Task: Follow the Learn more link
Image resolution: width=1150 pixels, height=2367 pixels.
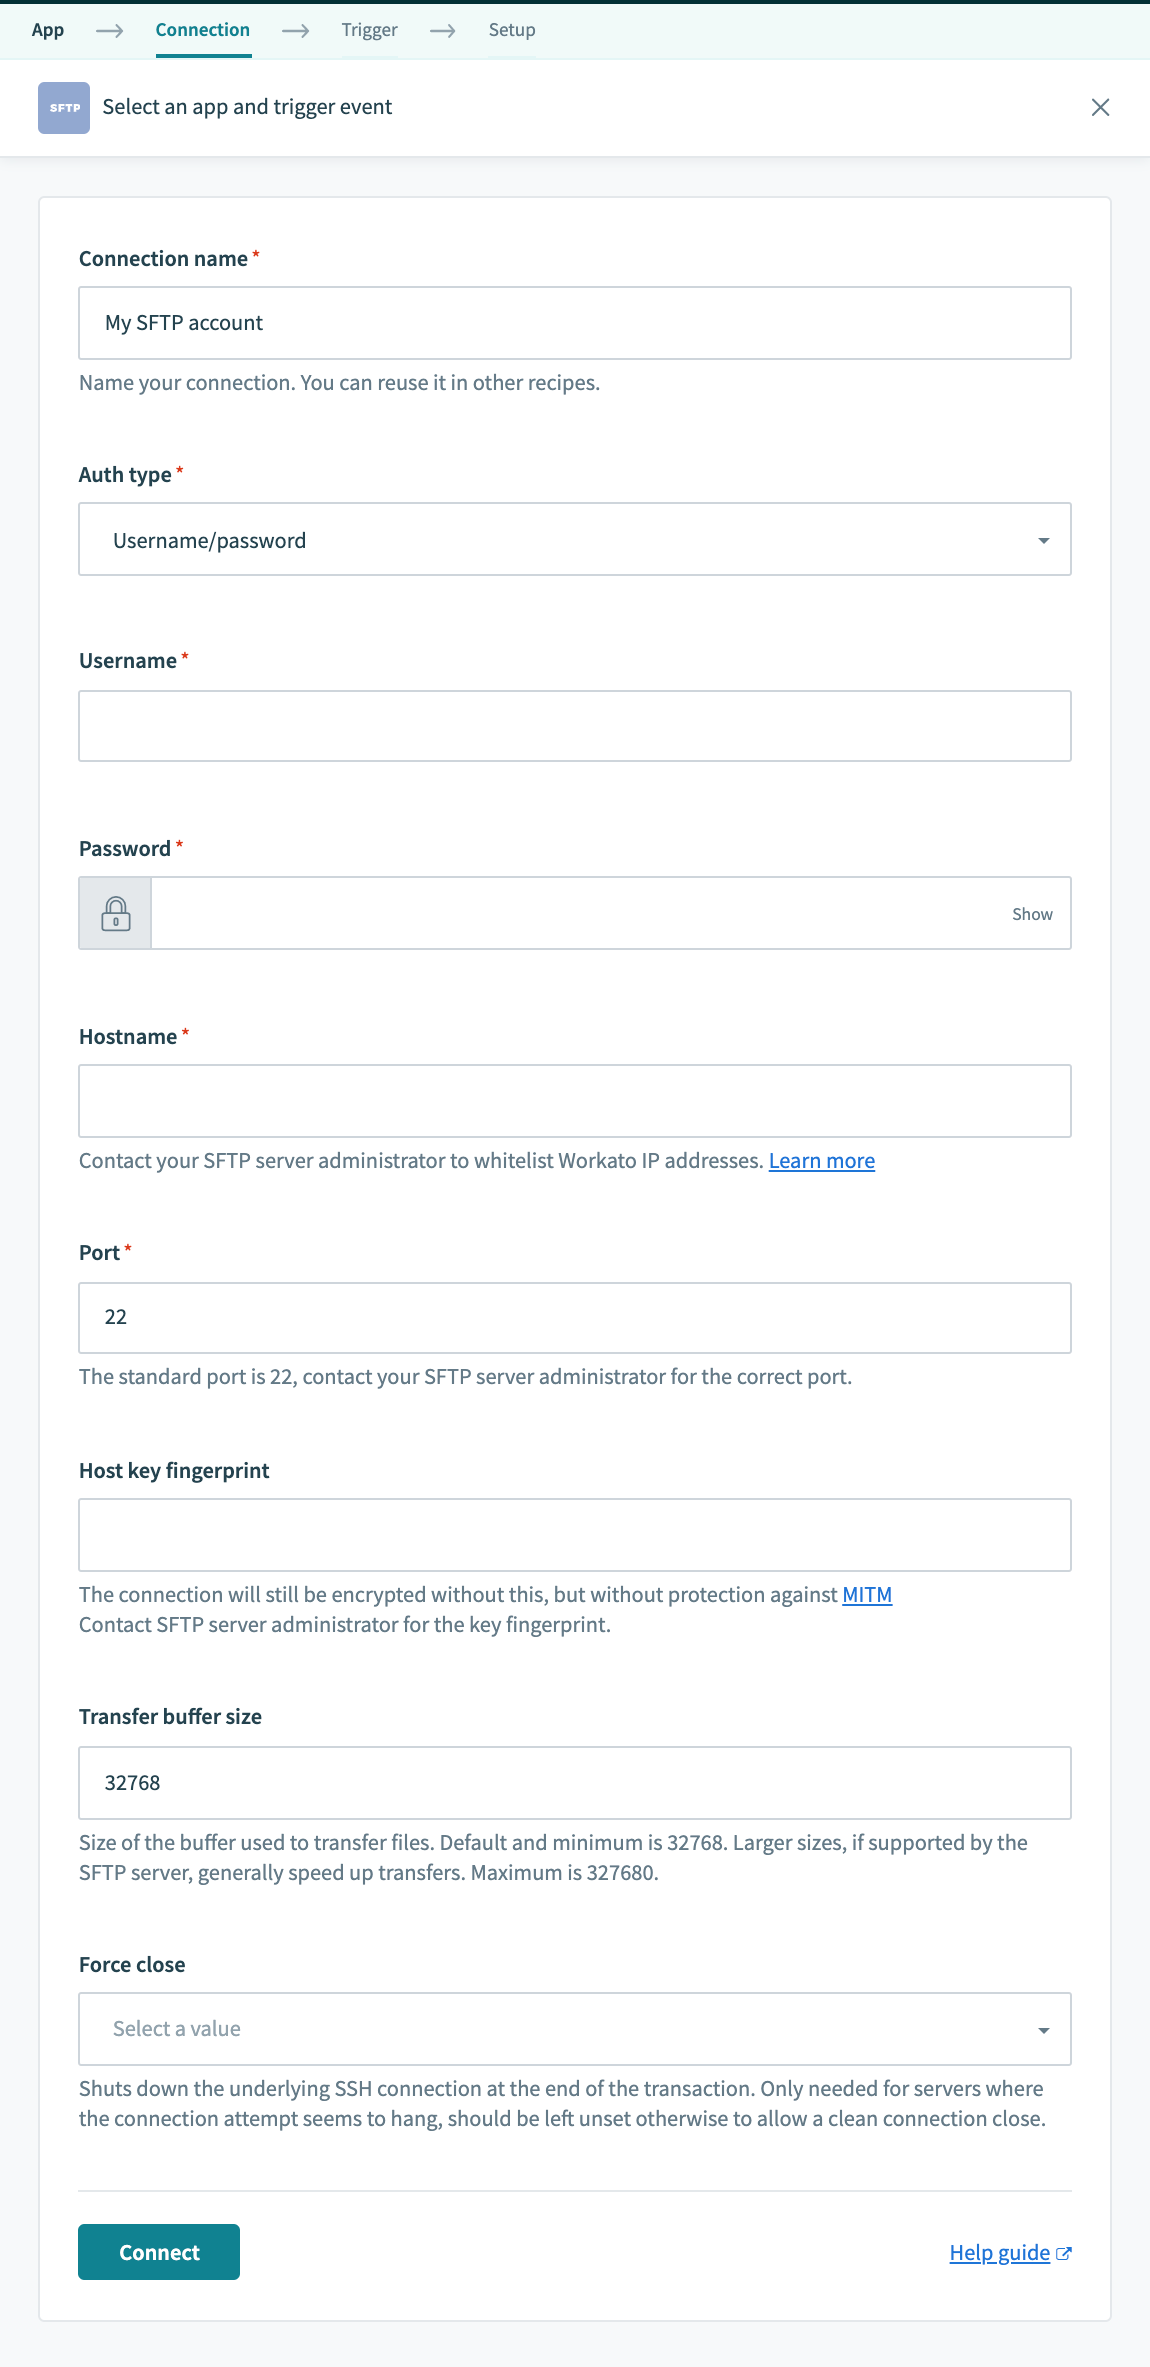Action: tap(821, 1161)
